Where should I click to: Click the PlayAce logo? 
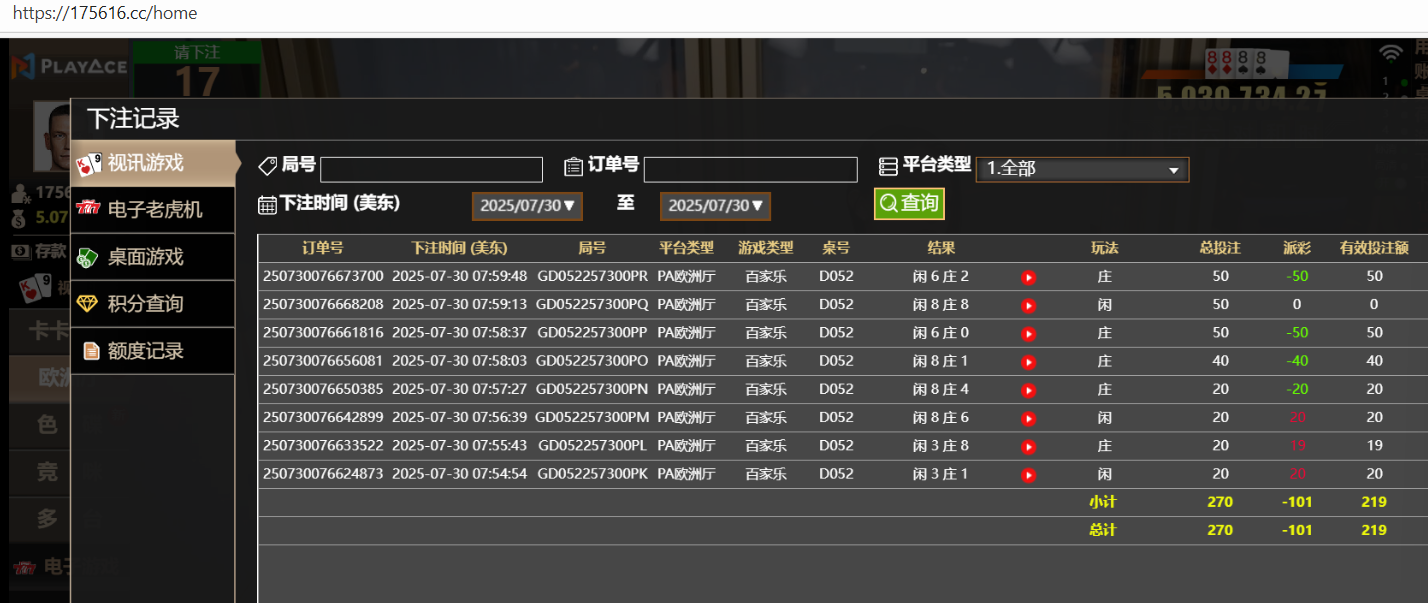[70, 67]
